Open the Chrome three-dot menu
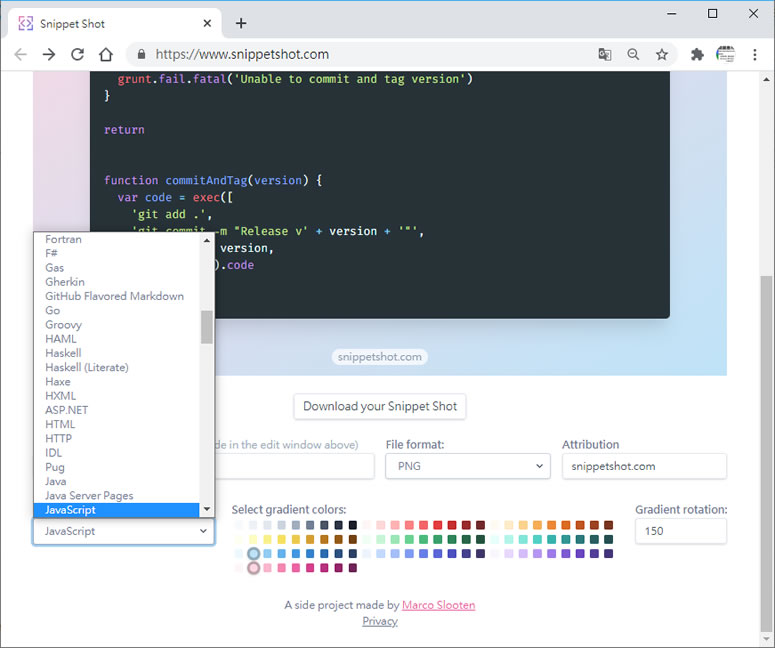Image resolution: width=775 pixels, height=648 pixels. tap(755, 54)
